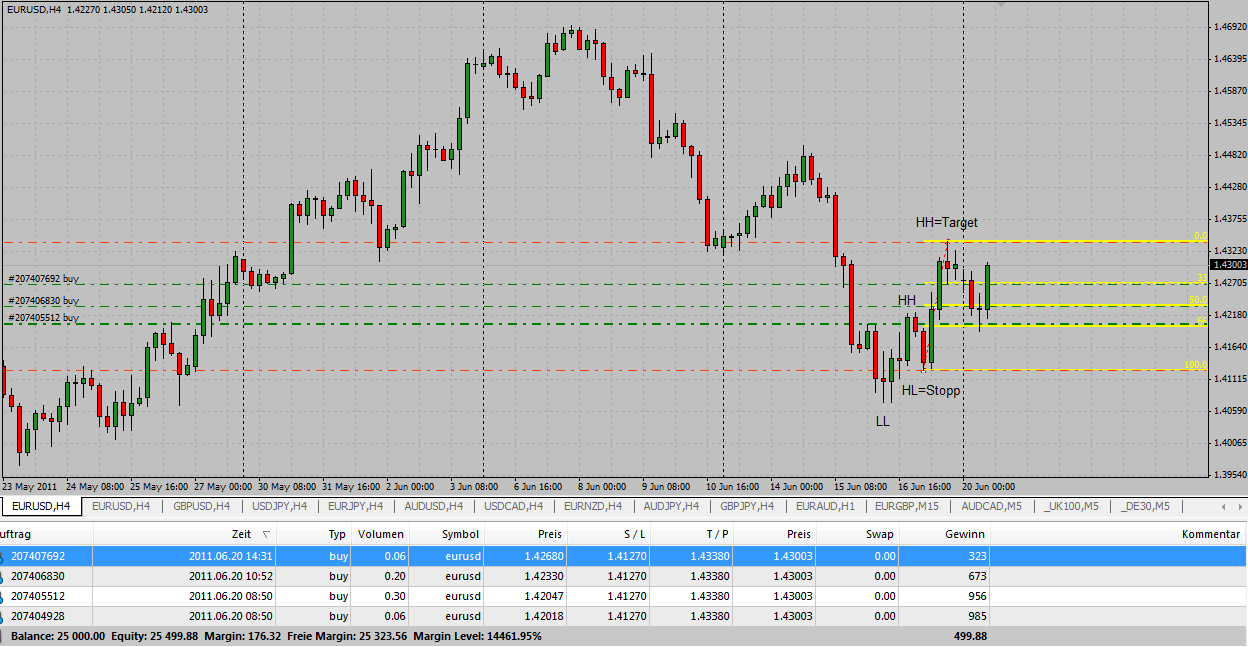Select the HL=Stopp text label on chart
The image size is (1248, 647).
point(930,391)
